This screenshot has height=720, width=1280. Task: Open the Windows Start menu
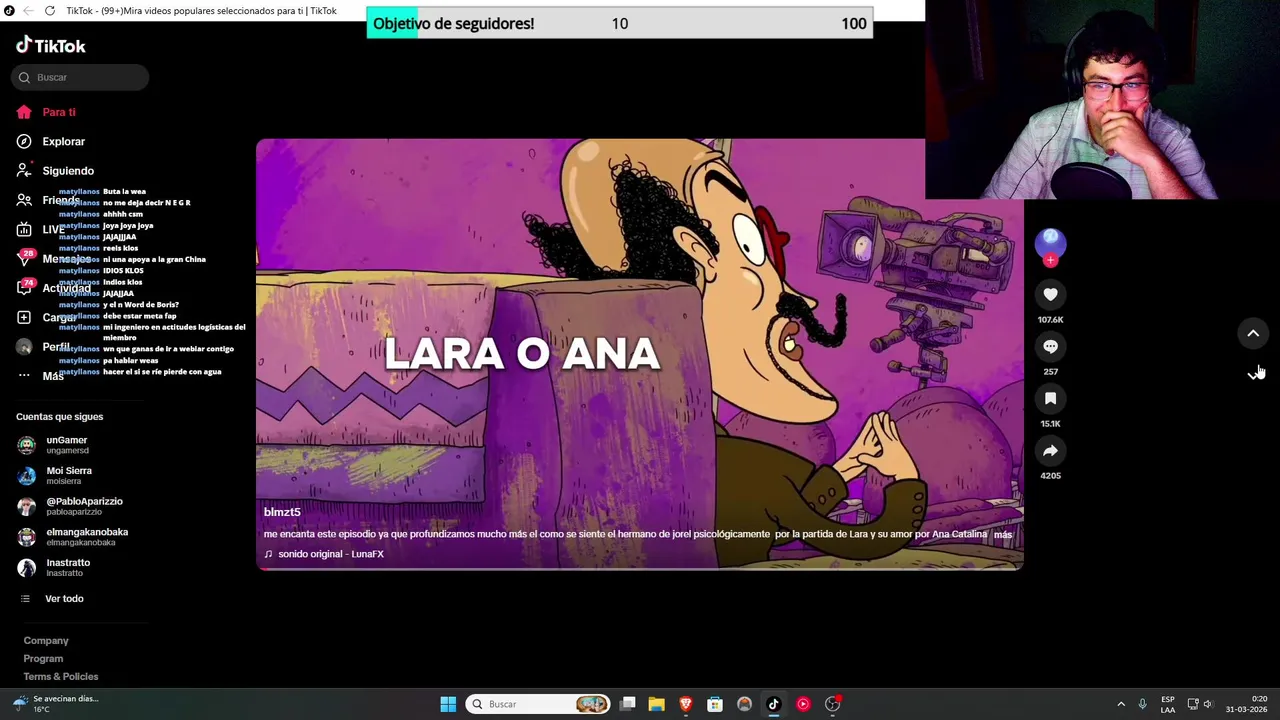(448, 704)
